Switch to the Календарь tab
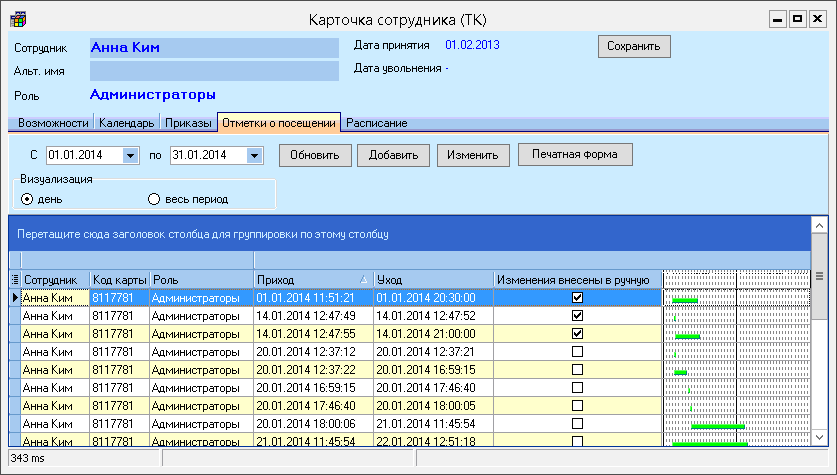This screenshot has height=475, width=837. pos(127,123)
